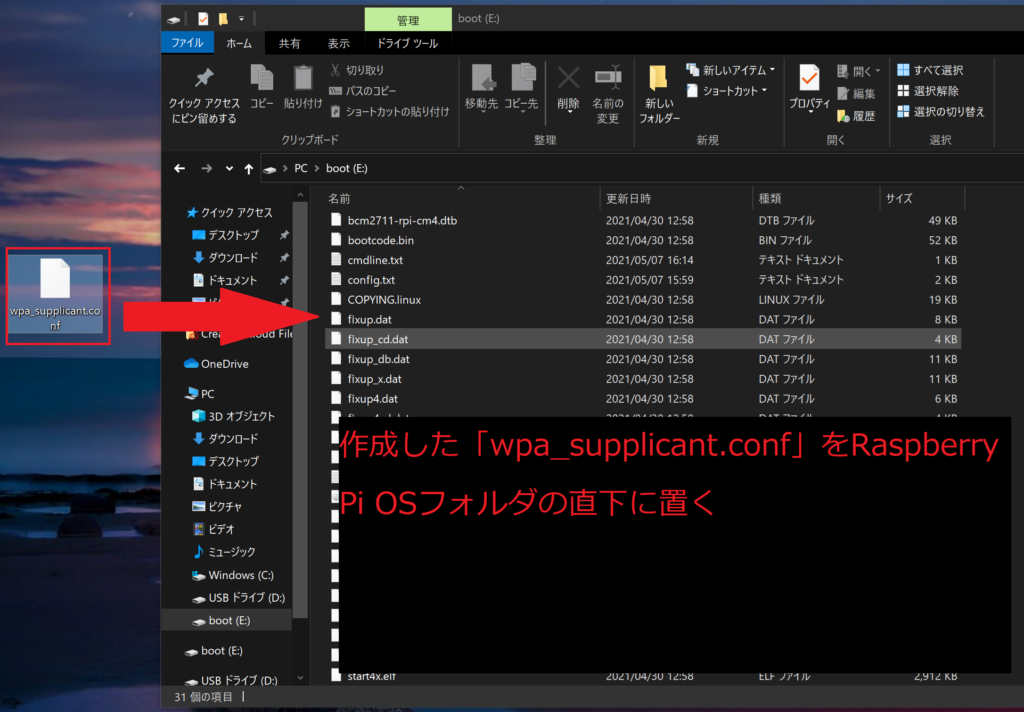Image resolution: width=1024 pixels, height=712 pixels.
Task: Select wpa_supplicant.conf file on the desktop
Action: point(56,295)
